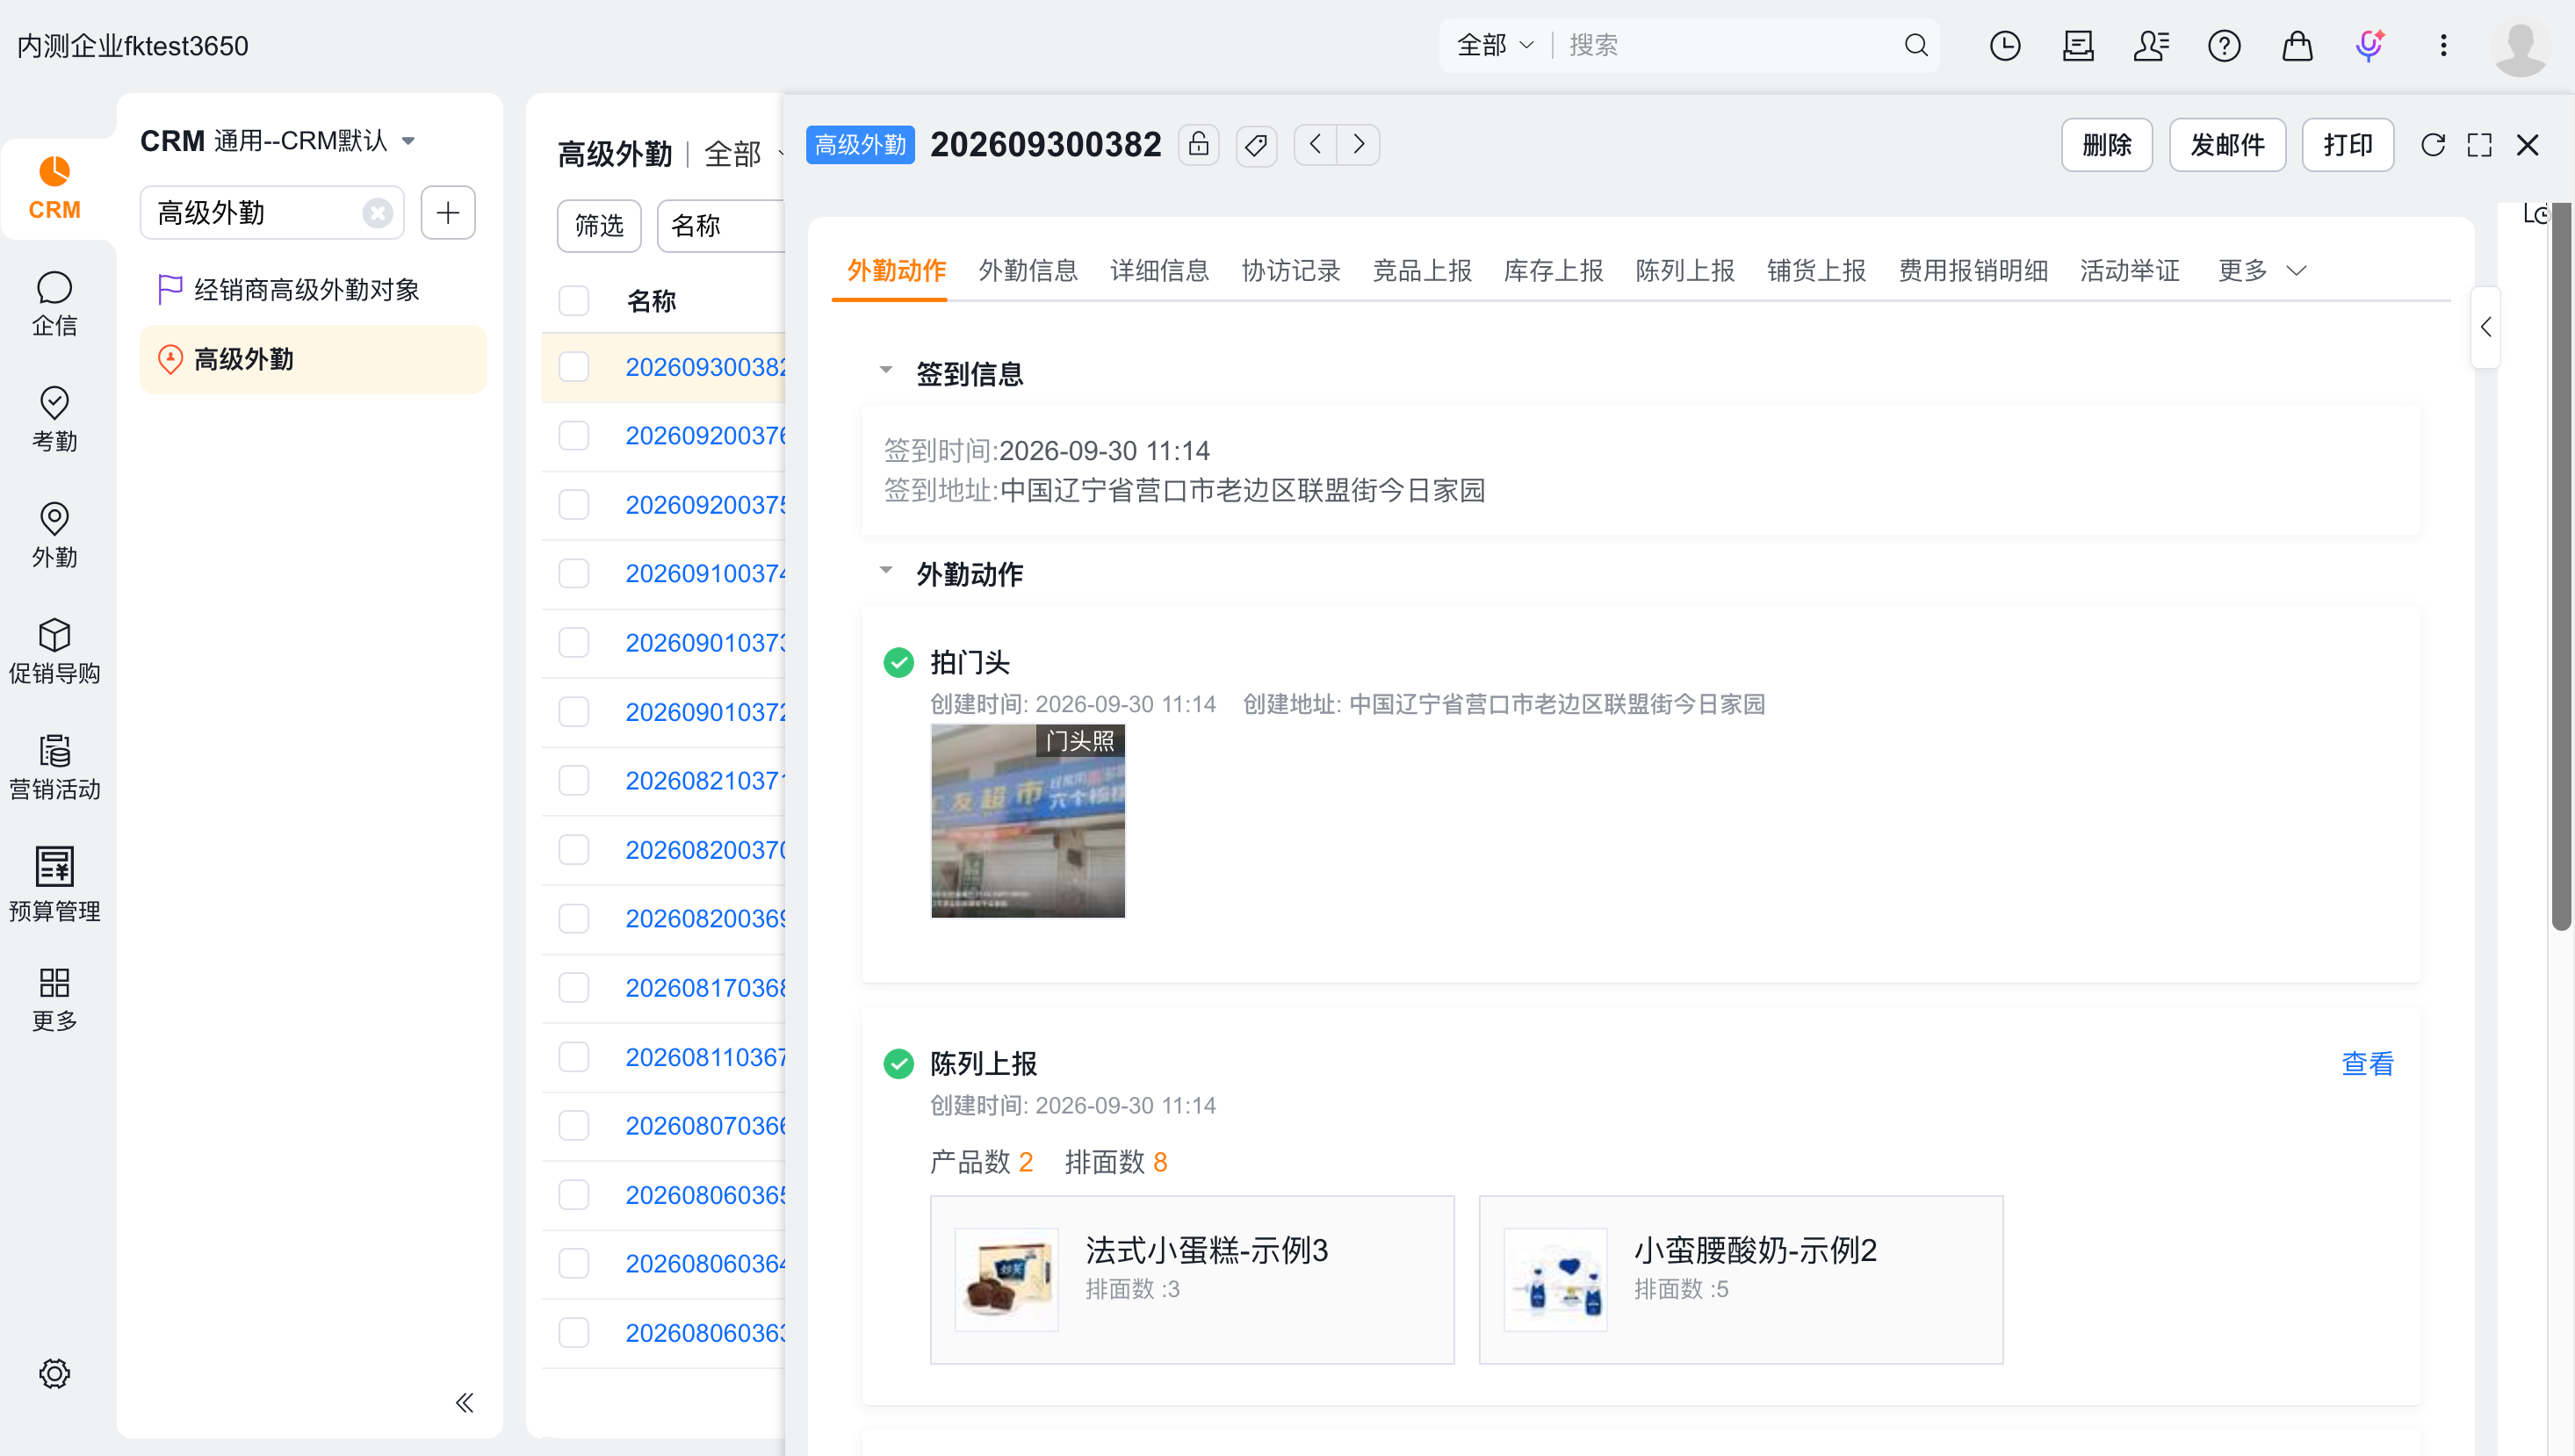Clear the 高级外勤 search field
Viewport: 2575px width, 1456px height.
(377, 213)
